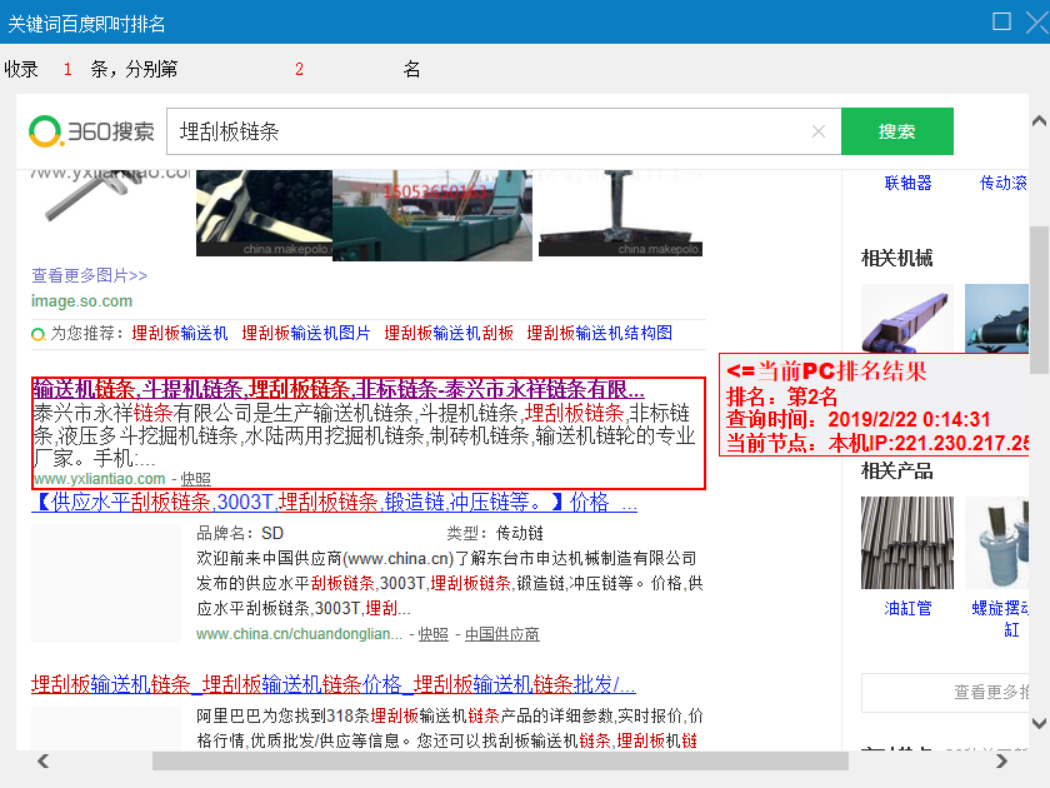Screen dimensions: 1050x788
Task: Click the 传动滚 related link
Action: coord(1003,183)
